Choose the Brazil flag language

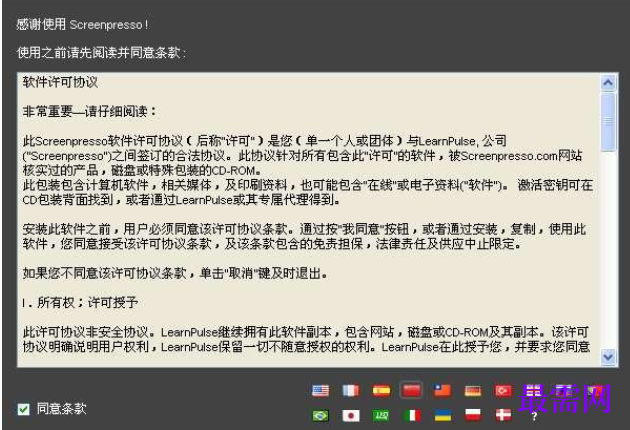point(320,415)
